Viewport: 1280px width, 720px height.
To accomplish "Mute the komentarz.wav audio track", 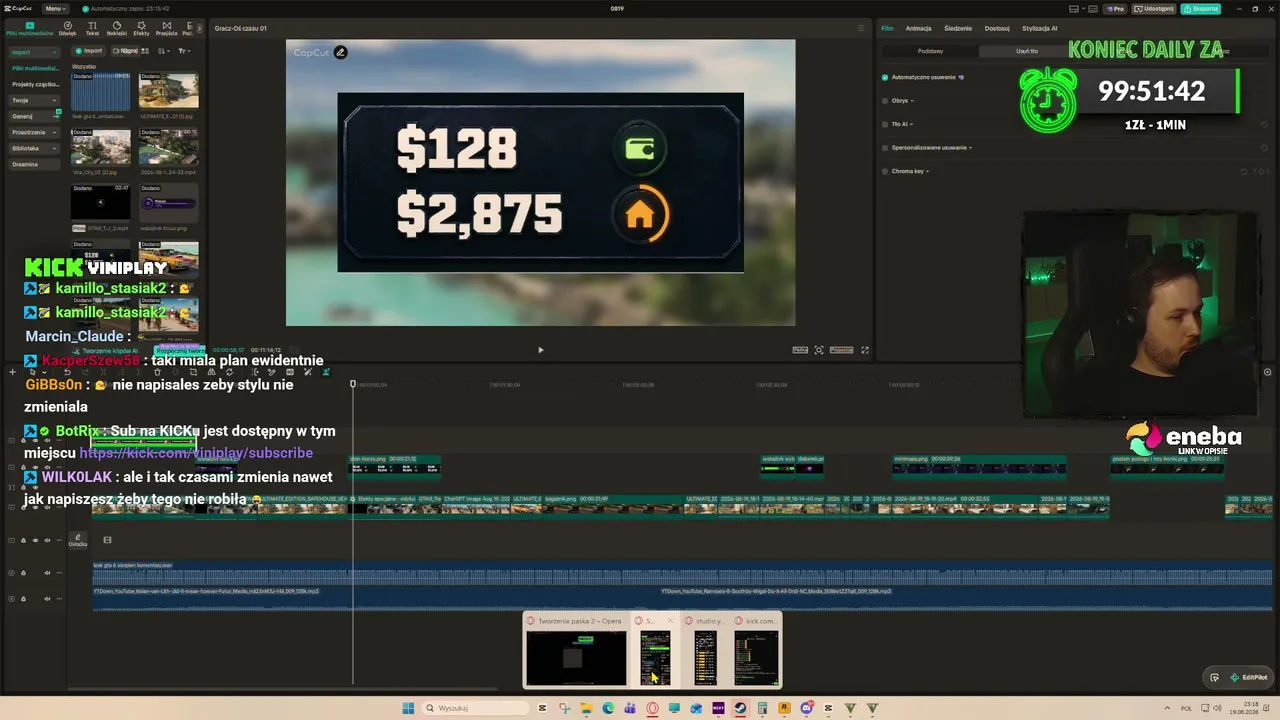I will (48, 573).
